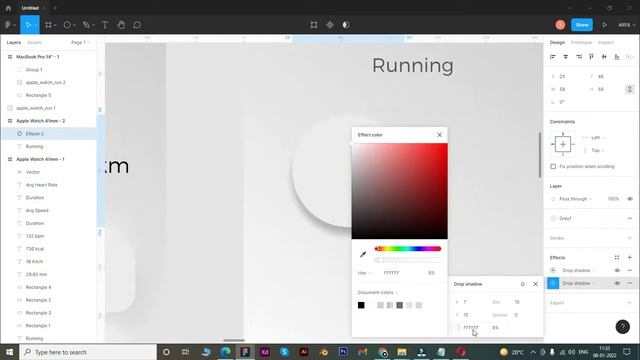
Task: Remove the first Drop shadow effect
Action: [630, 270]
